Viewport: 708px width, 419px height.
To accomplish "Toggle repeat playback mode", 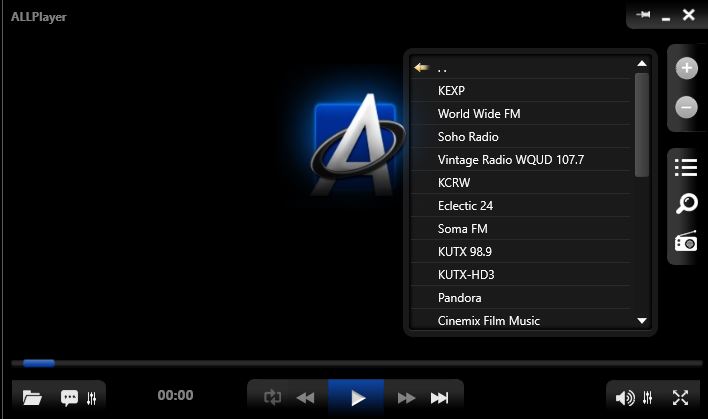I will point(272,397).
